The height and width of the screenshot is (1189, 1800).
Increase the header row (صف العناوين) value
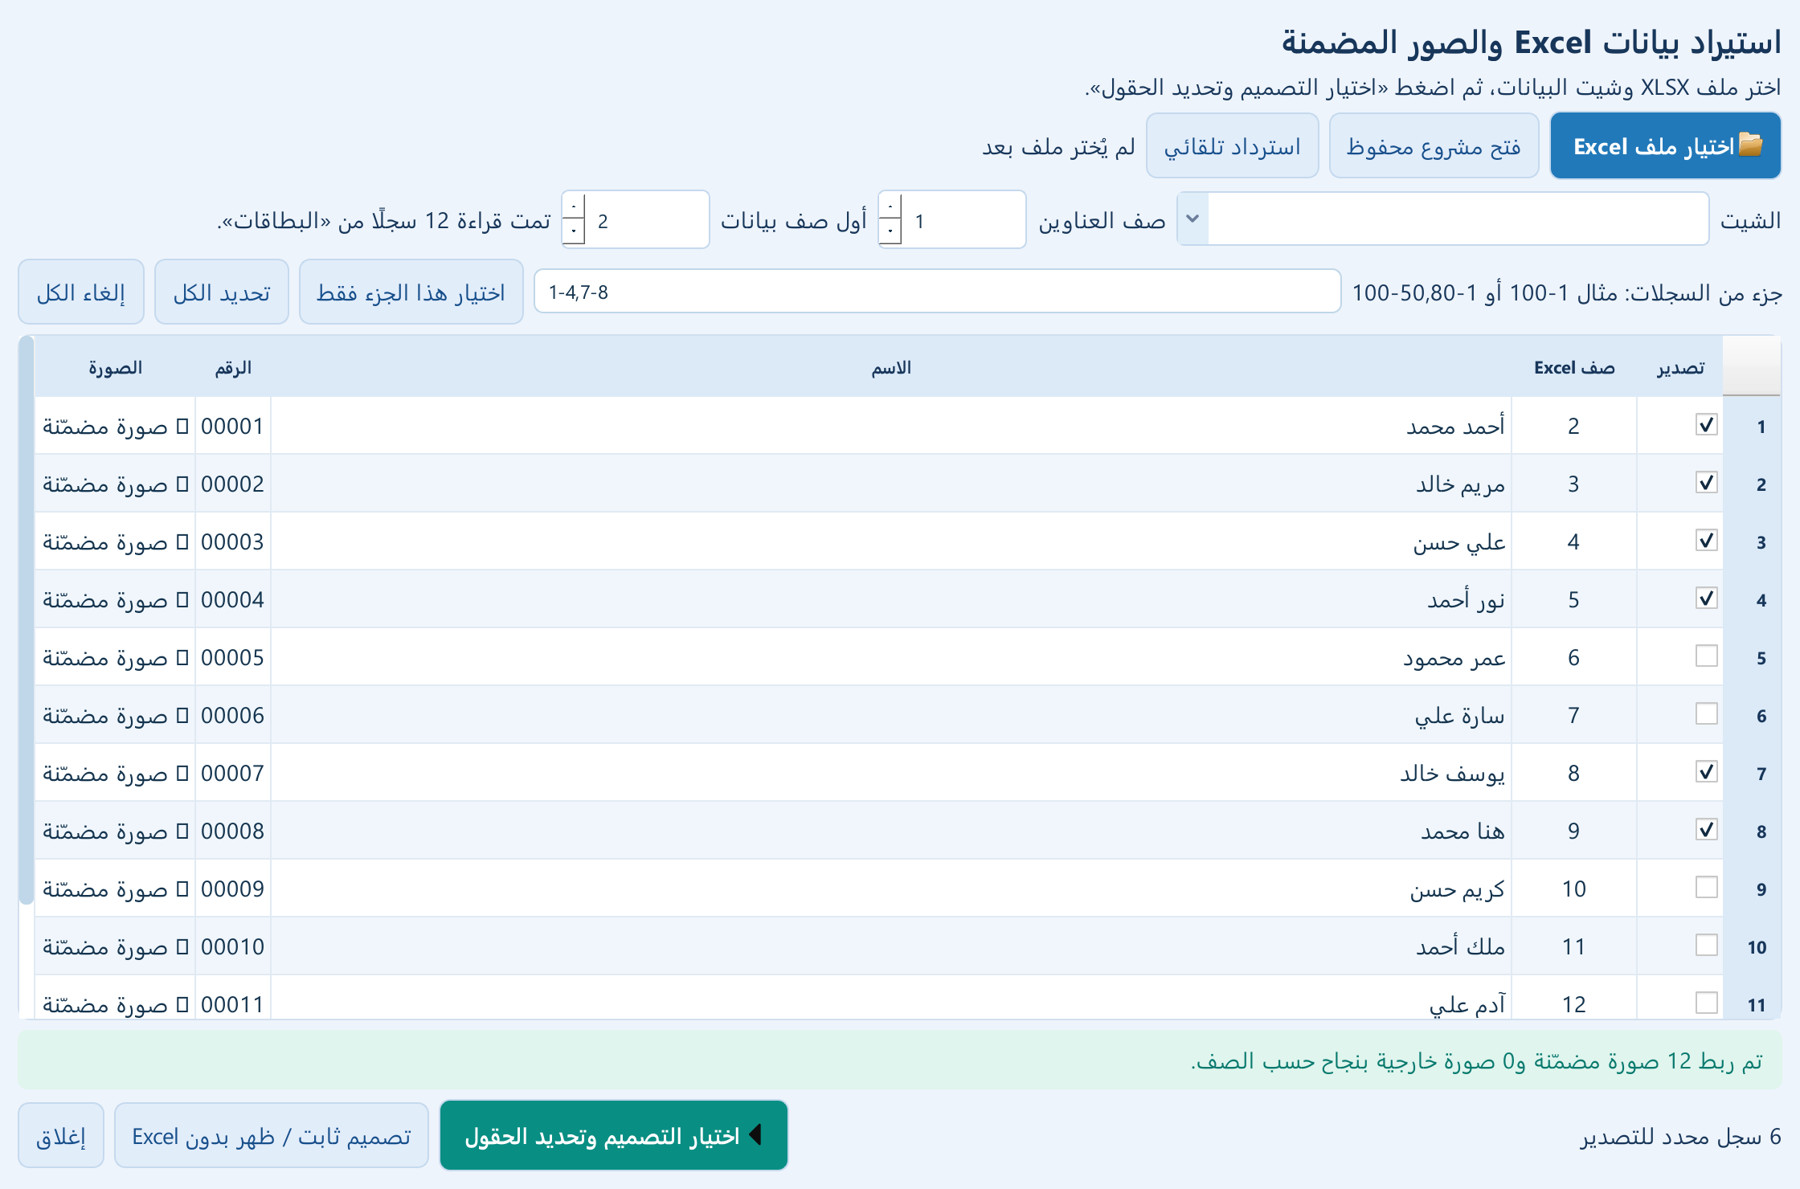(x=890, y=206)
